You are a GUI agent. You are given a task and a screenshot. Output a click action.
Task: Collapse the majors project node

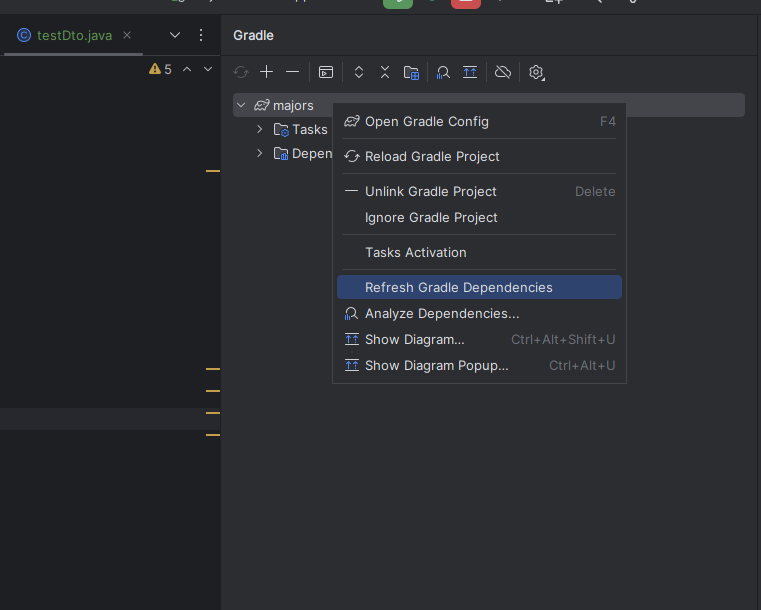point(241,105)
